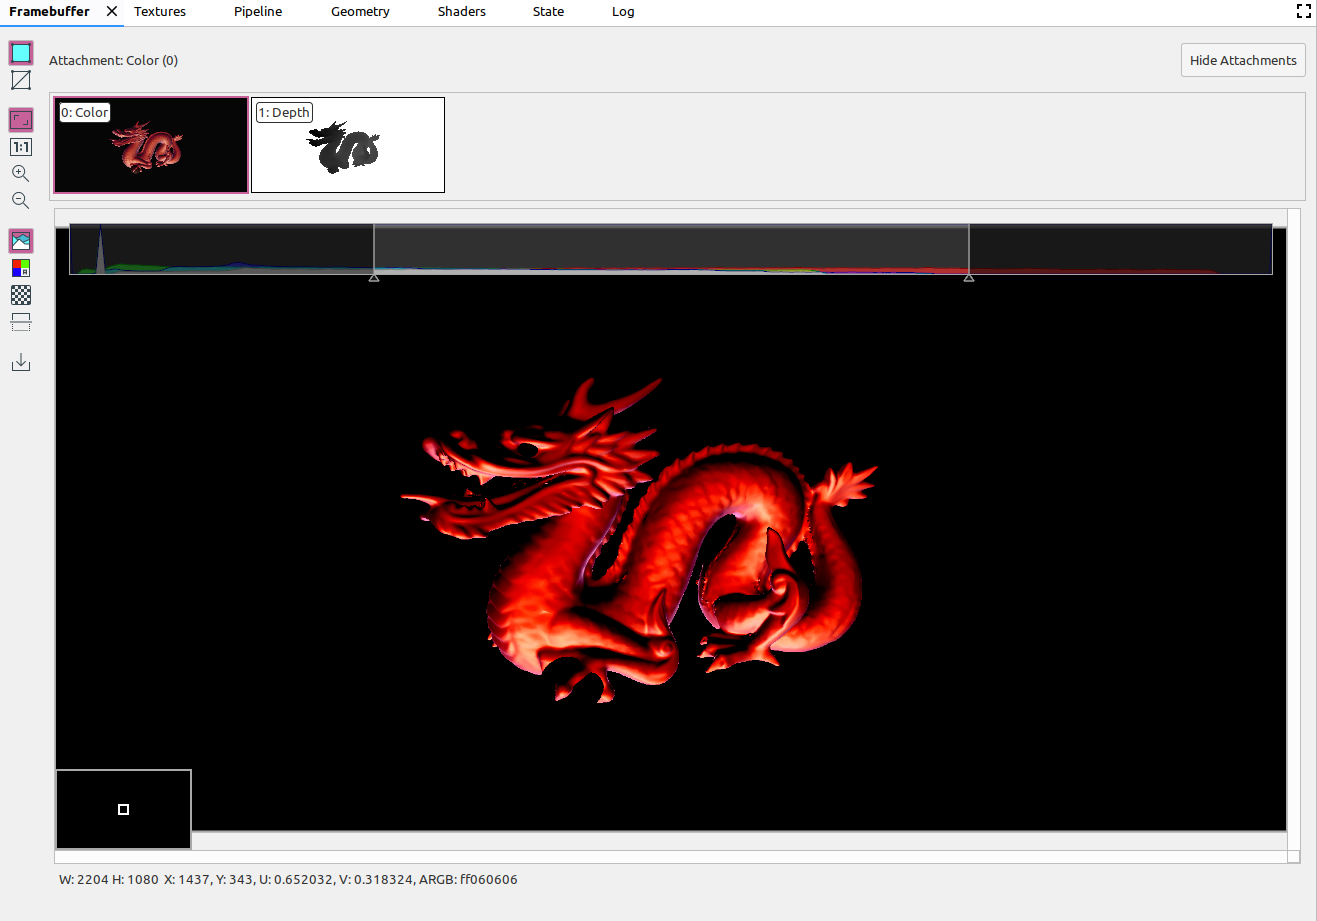Set image zoom to 1:1 scale
Screen dimensions: 1317x921
click(x=21, y=147)
